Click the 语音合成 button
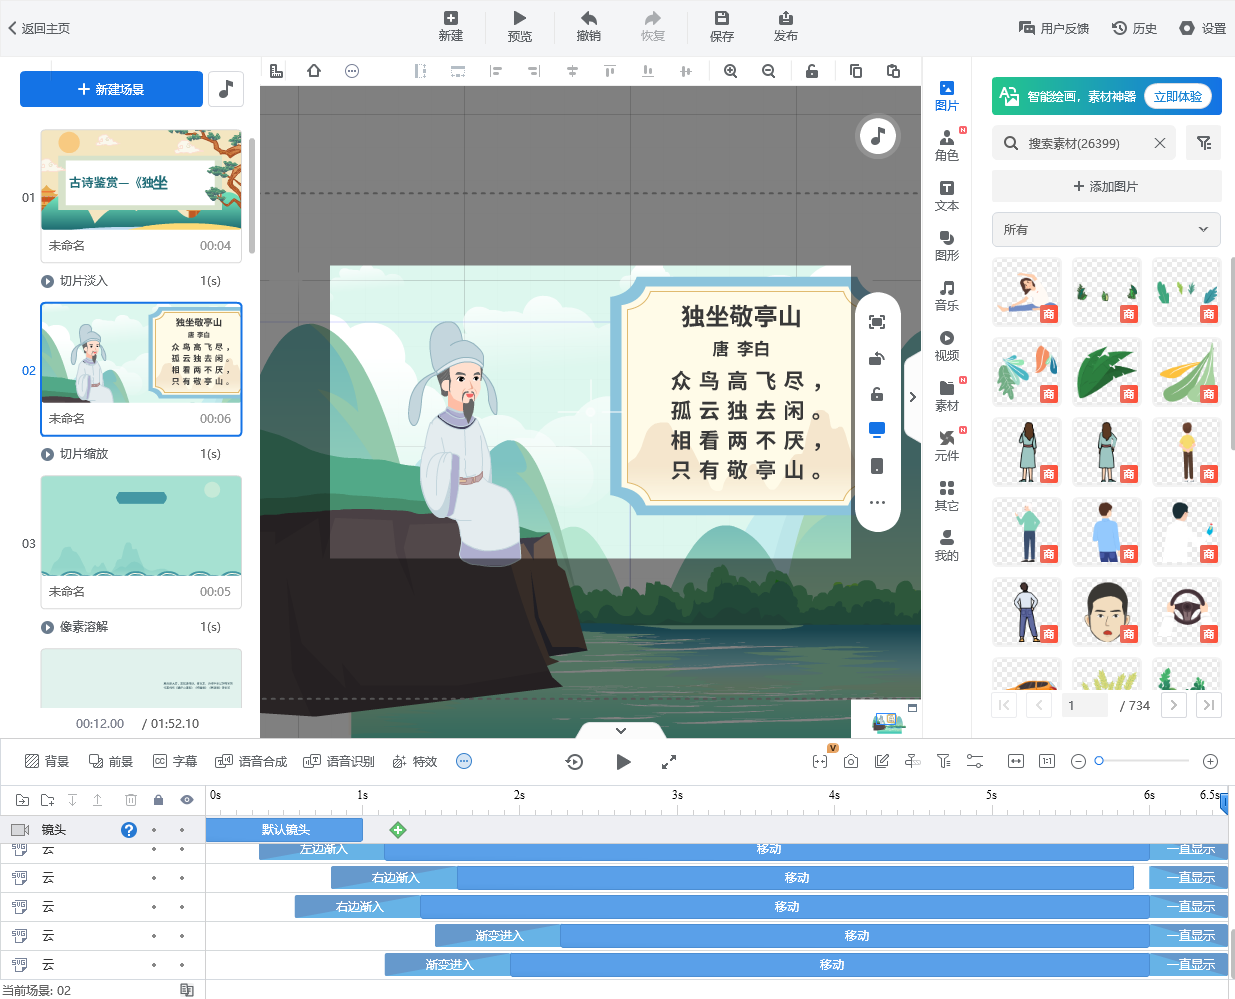The width and height of the screenshot is (1235, 999). point(251,761)
